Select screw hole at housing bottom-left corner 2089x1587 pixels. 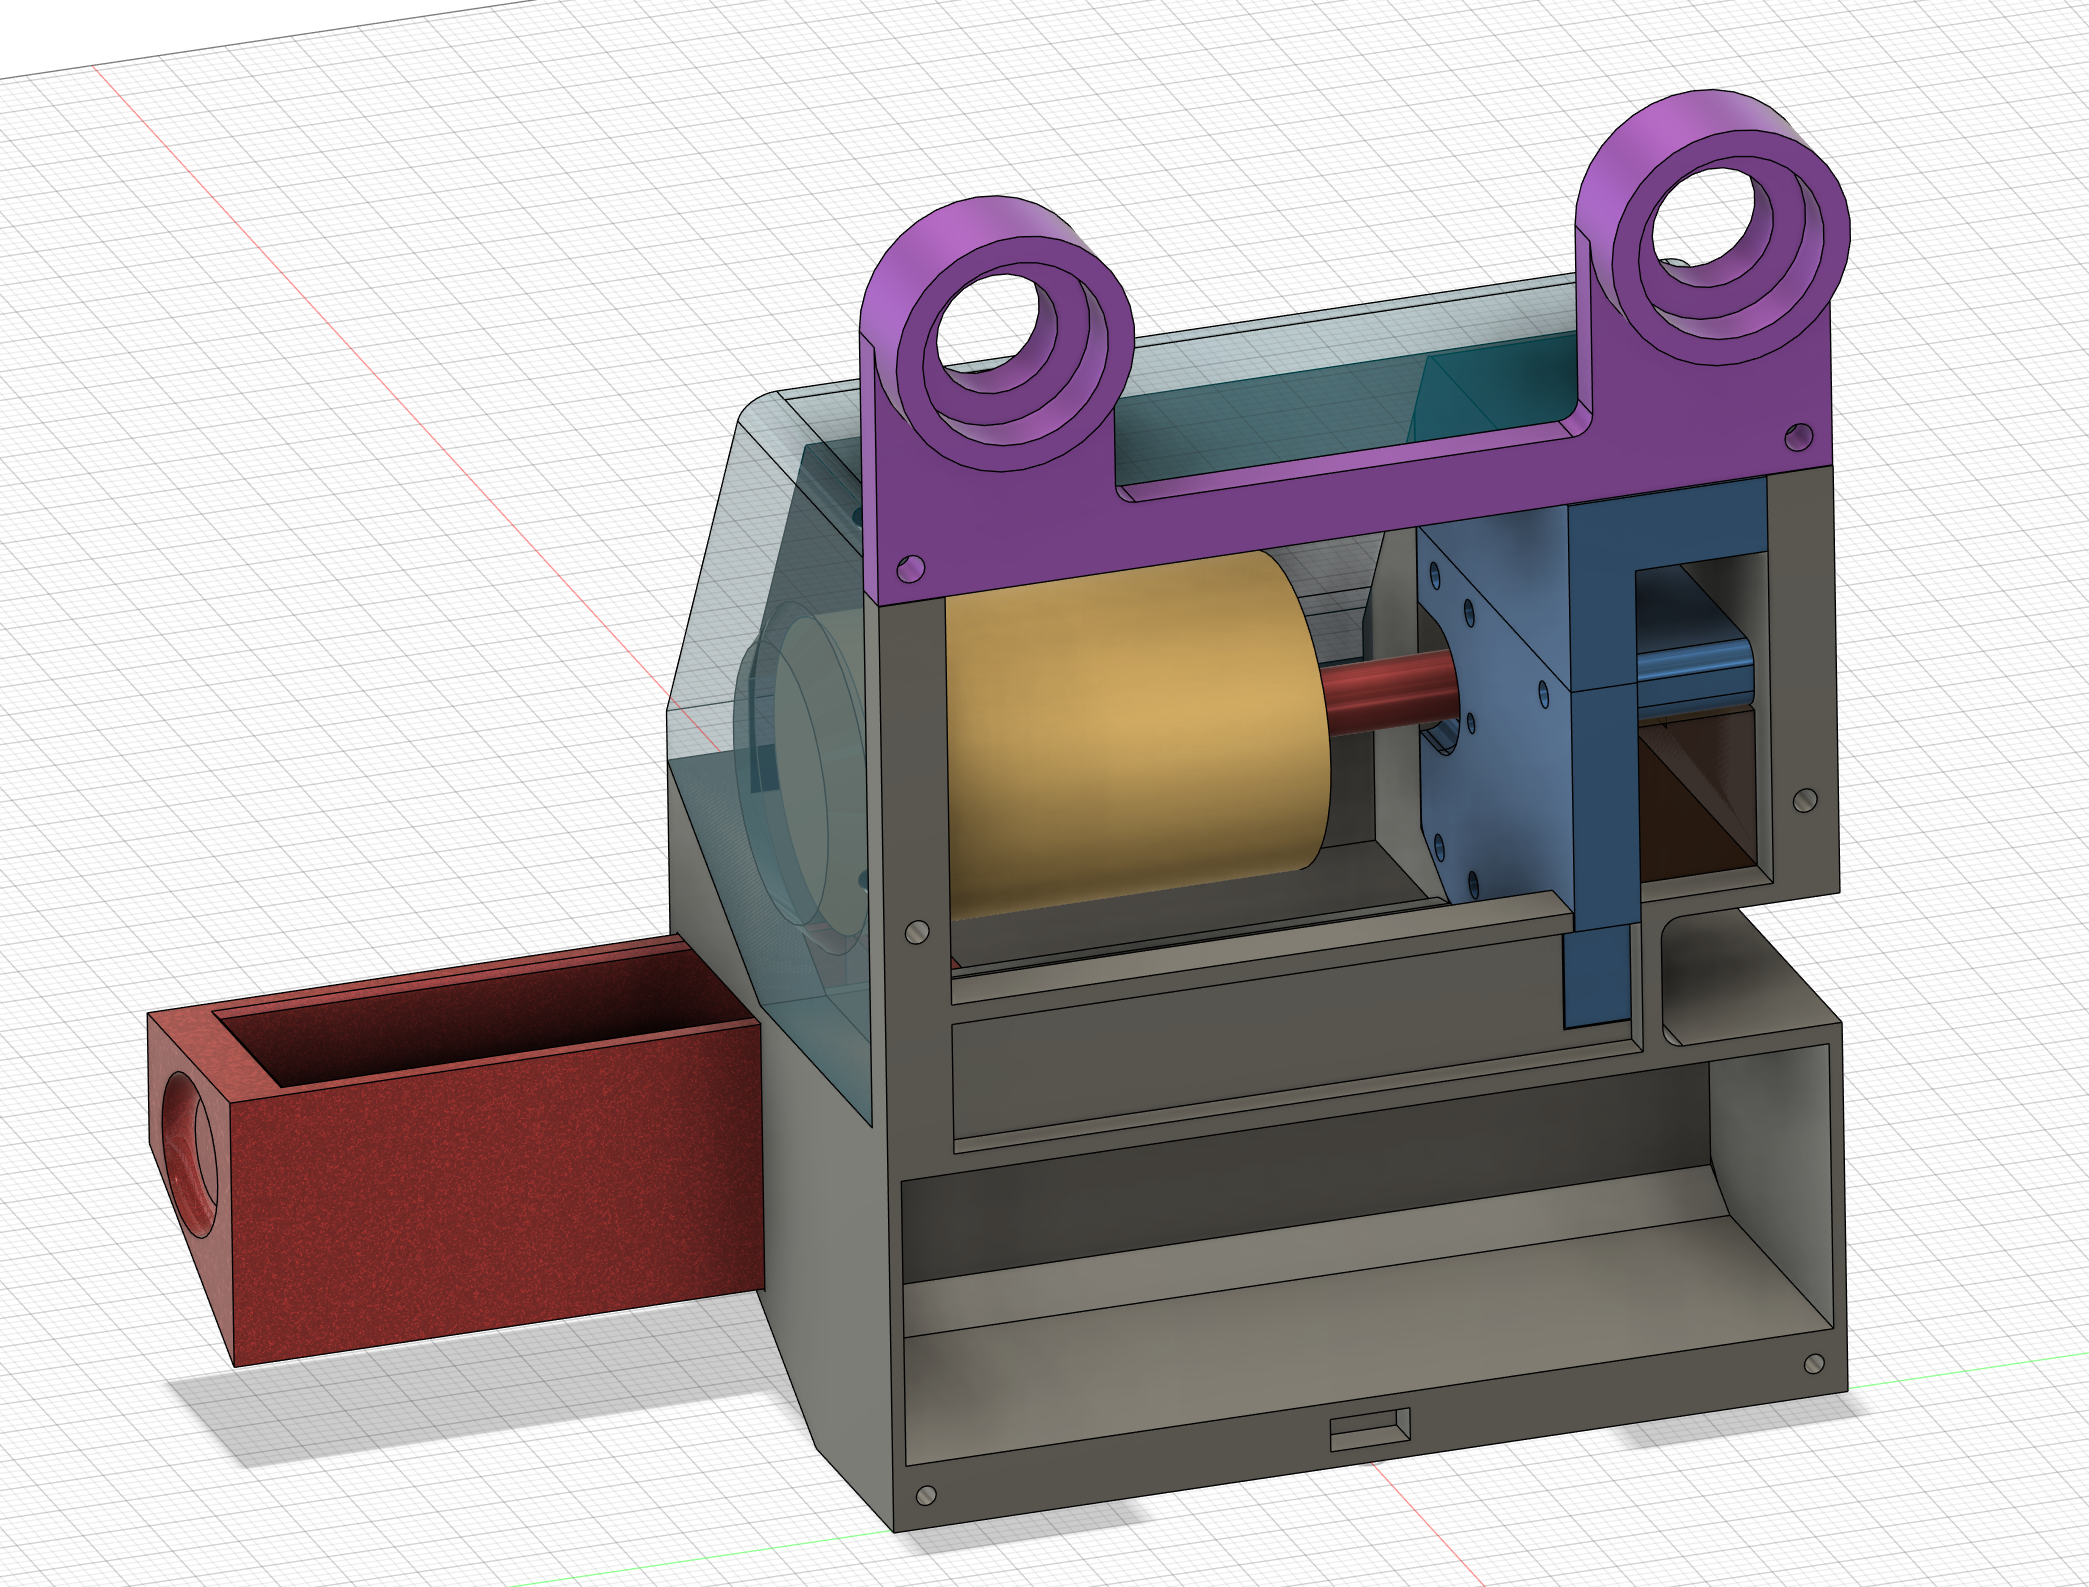coord(926,1496)
